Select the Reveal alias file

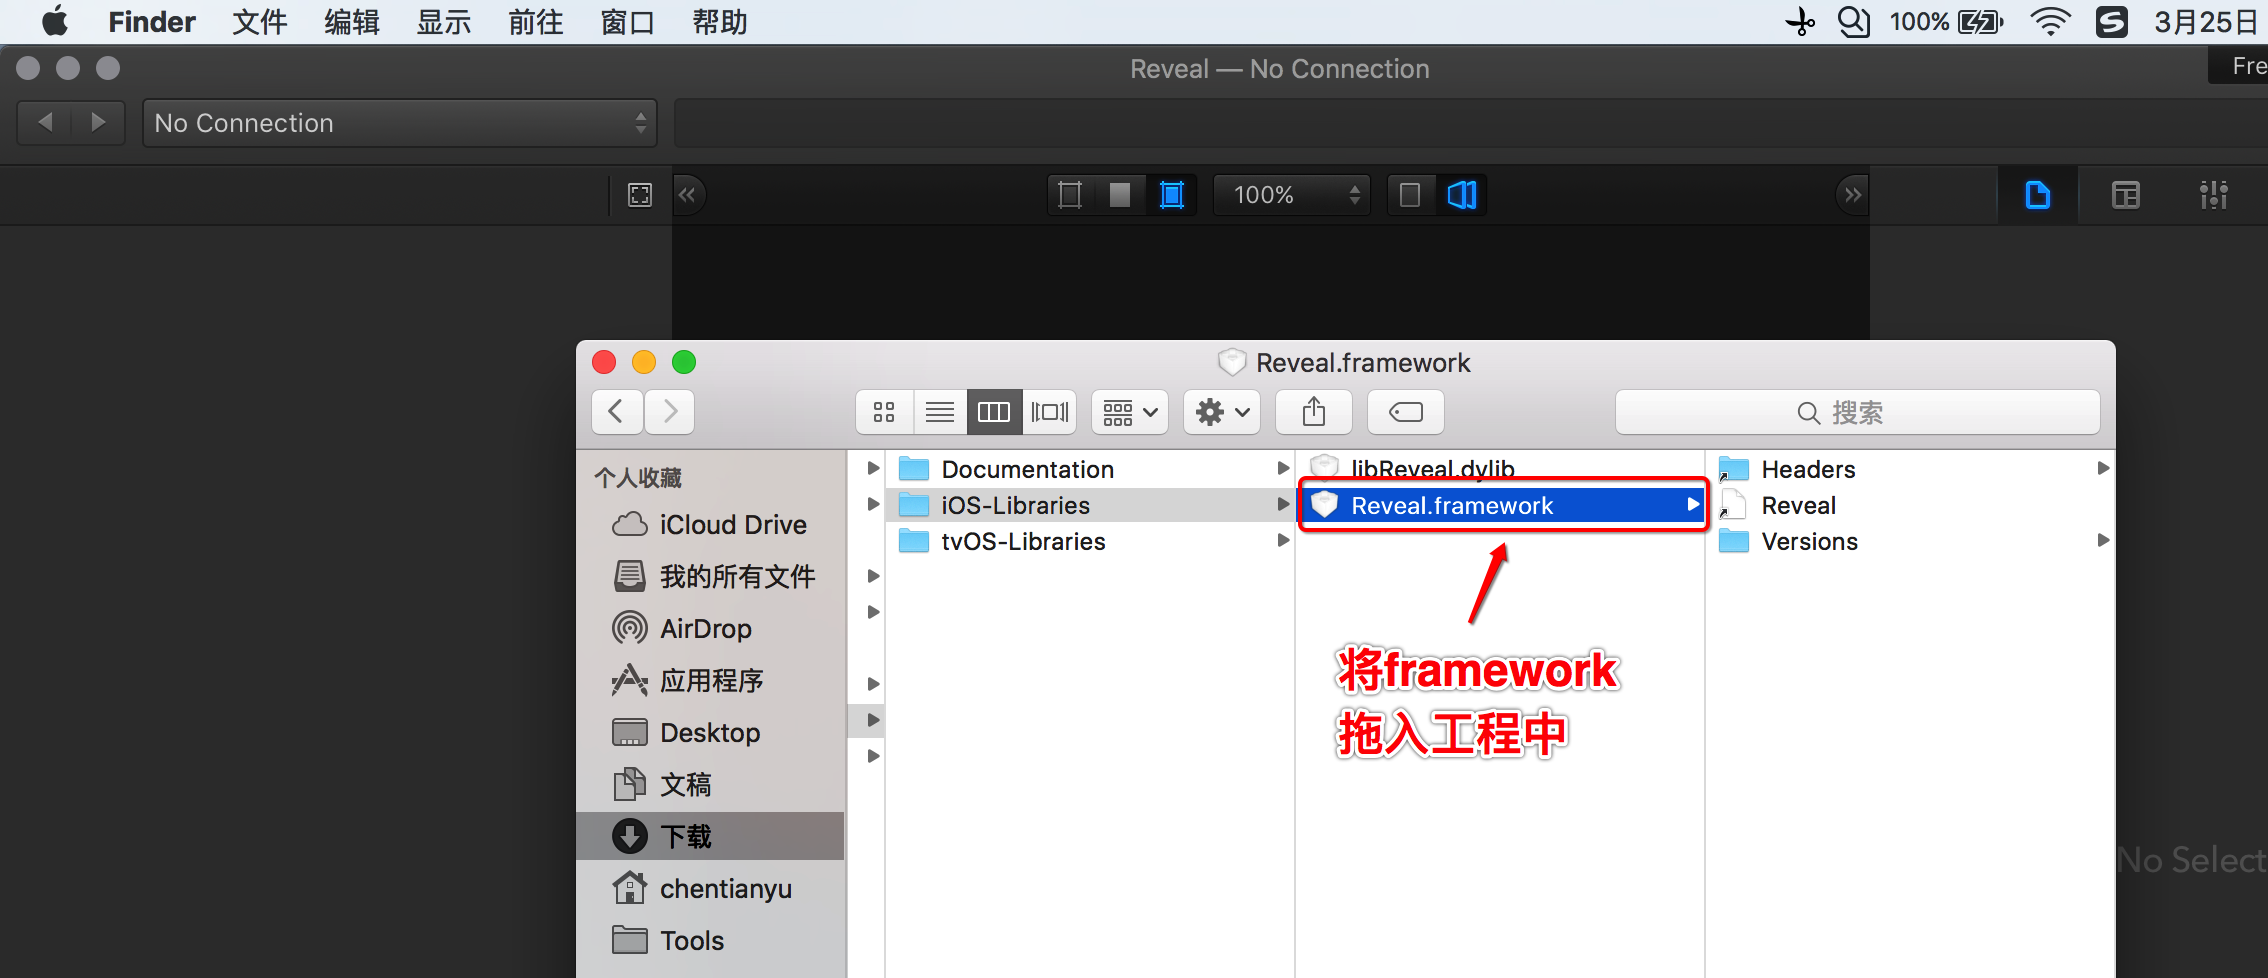(1912, 505)
